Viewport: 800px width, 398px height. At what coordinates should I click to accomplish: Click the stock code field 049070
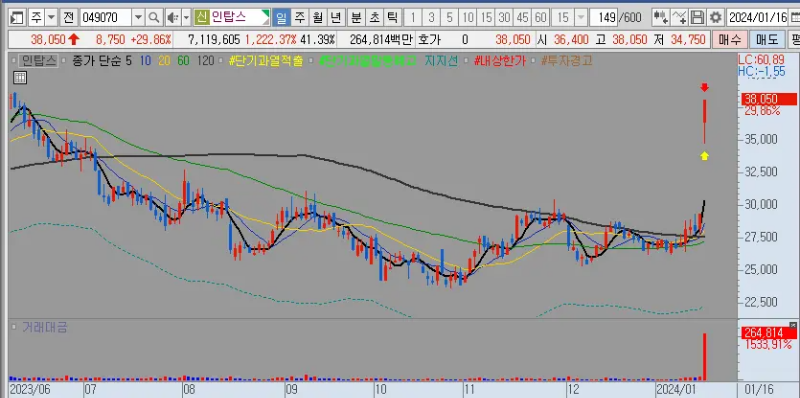point(106,18)
